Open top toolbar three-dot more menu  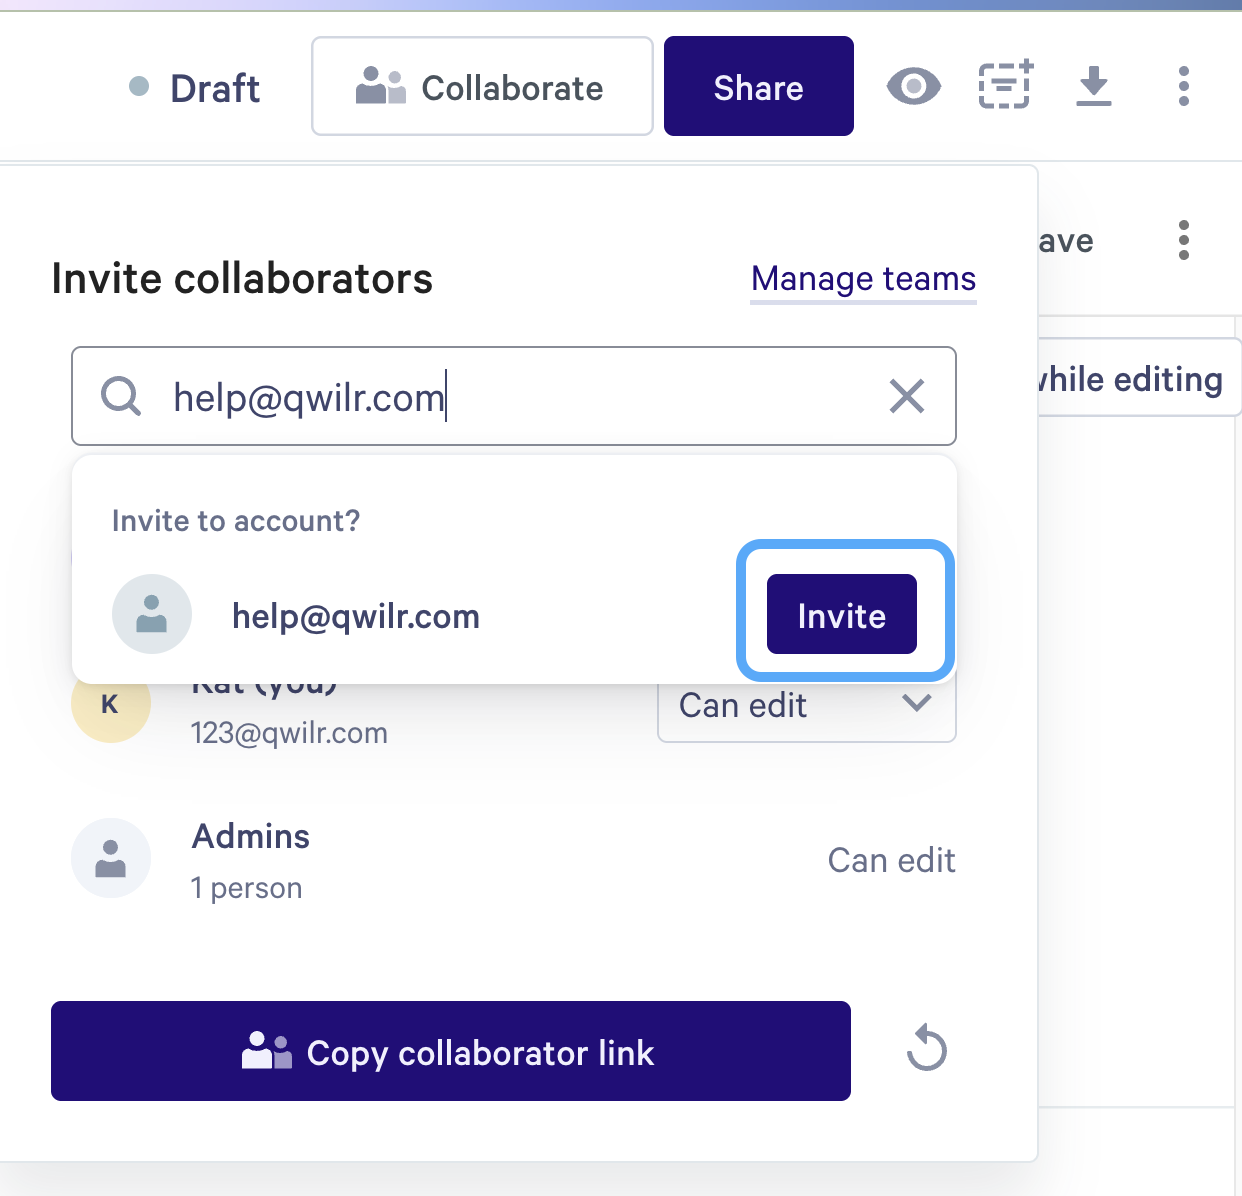(x=1184, y=87)
